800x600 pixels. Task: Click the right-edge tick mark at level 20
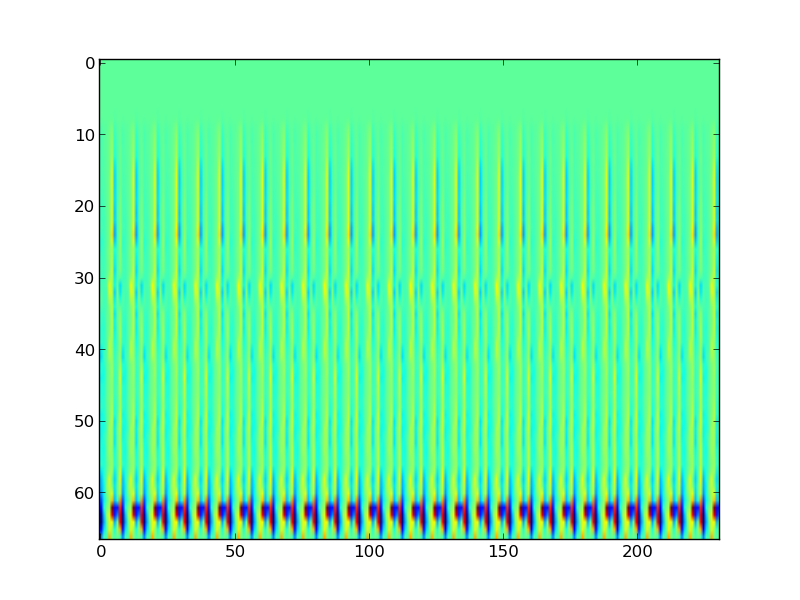[x=717, y=207]
